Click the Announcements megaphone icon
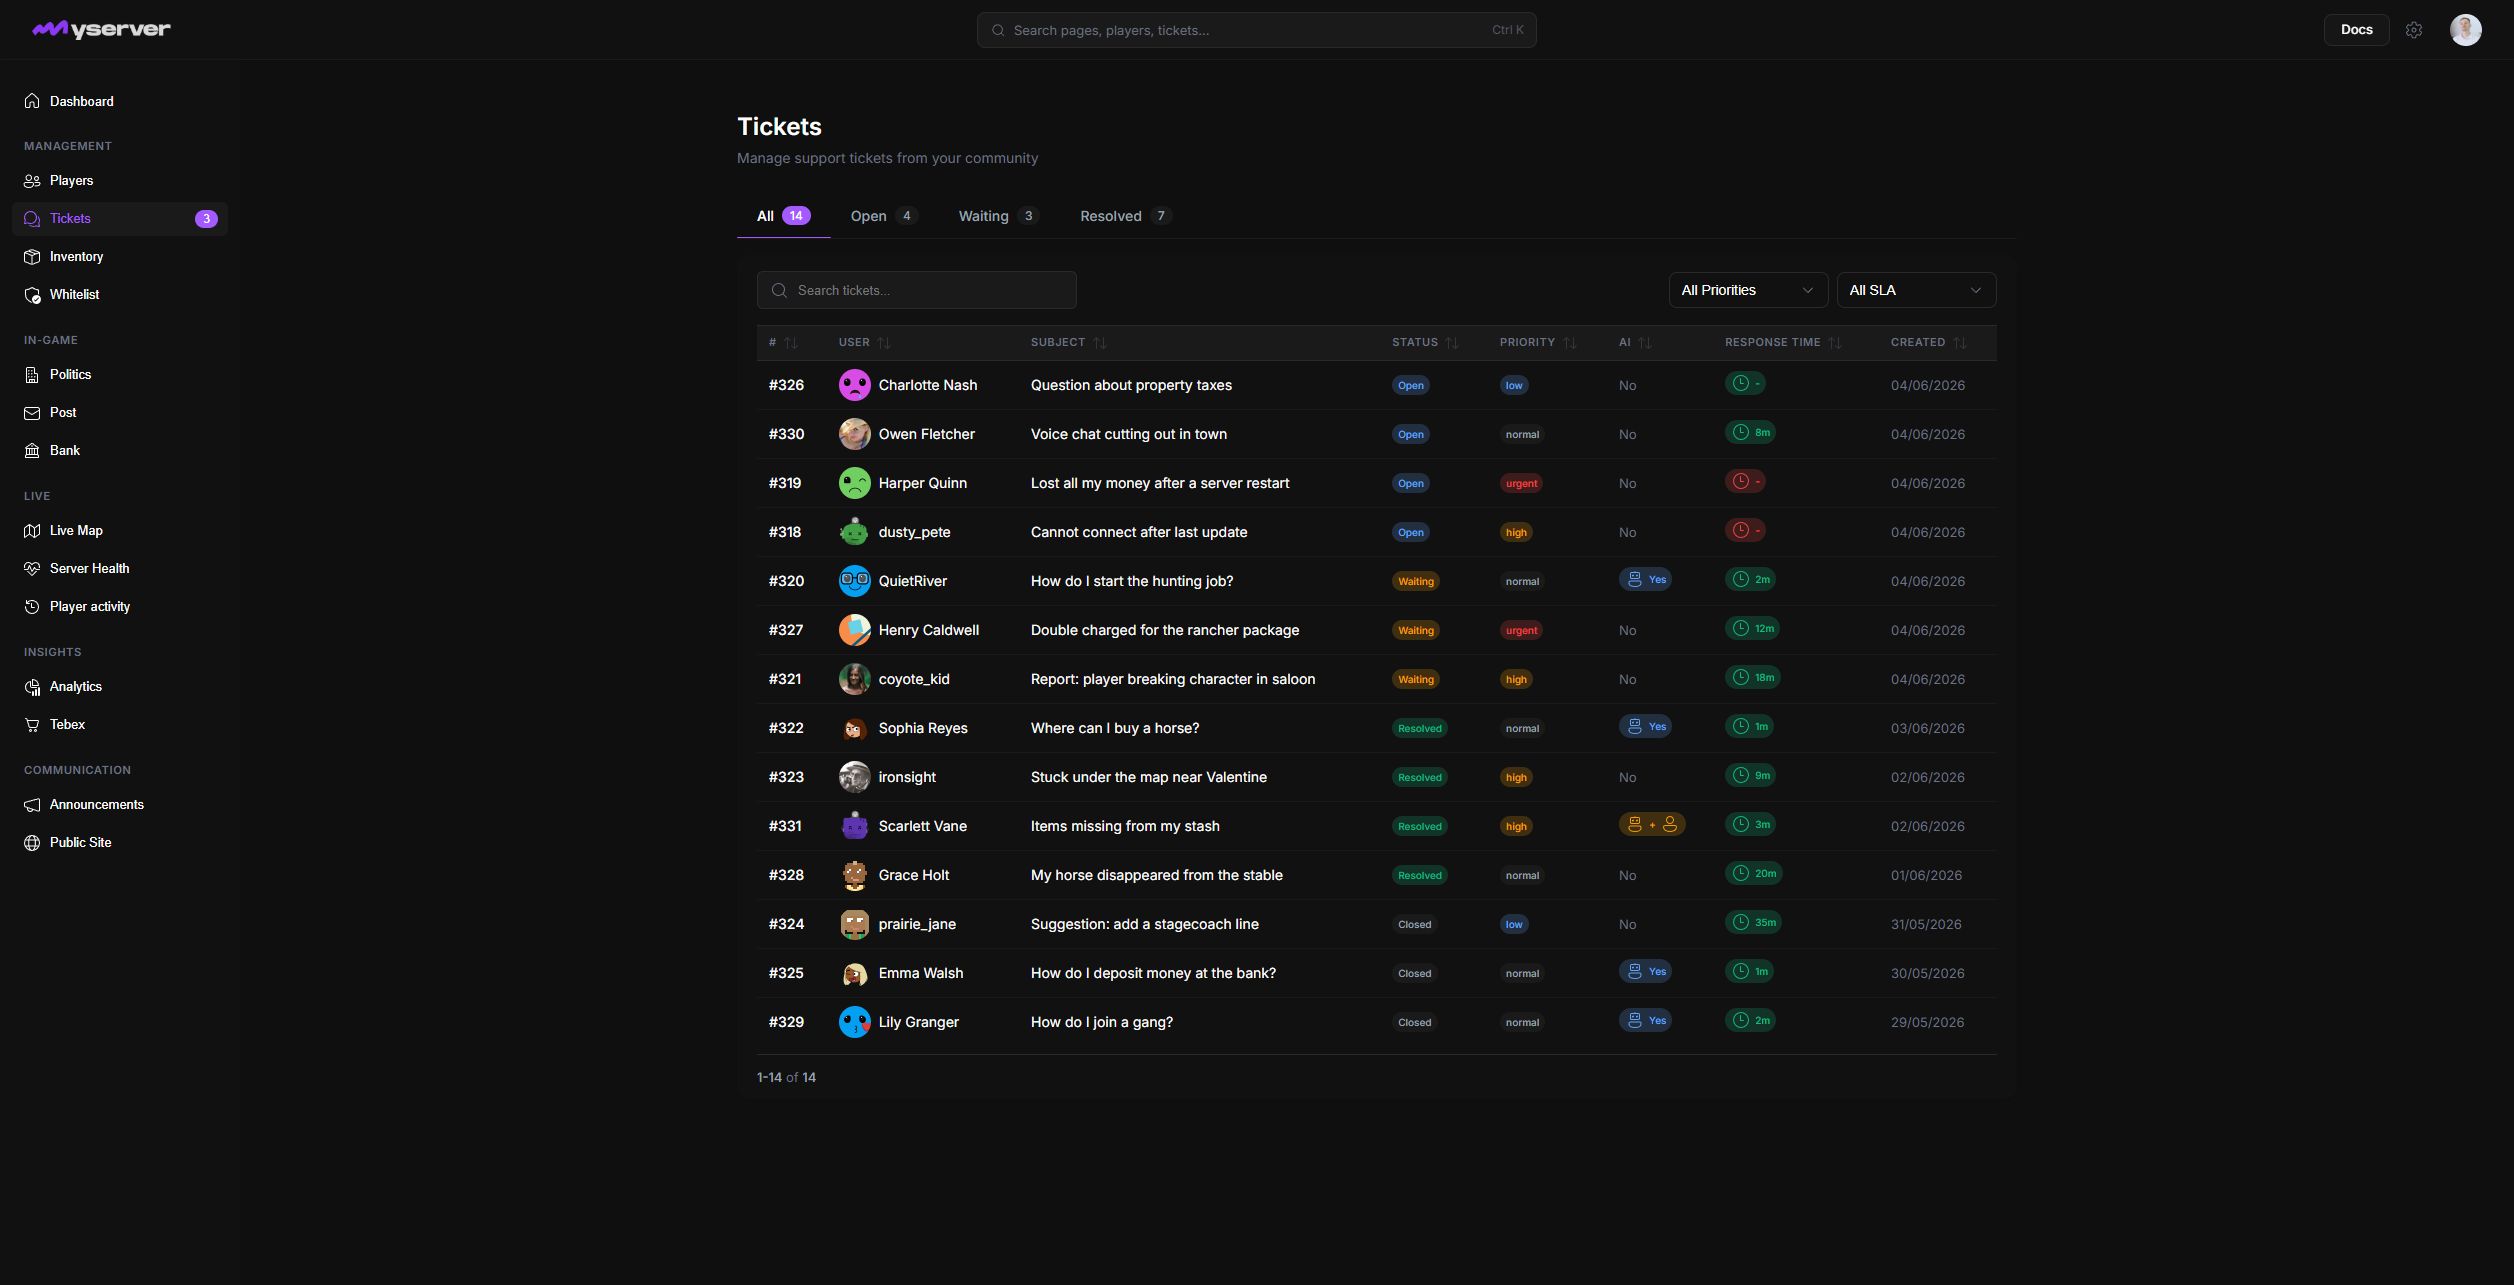The width and height of the screenshot is (2514, 1285). click(x=32, y=805)
